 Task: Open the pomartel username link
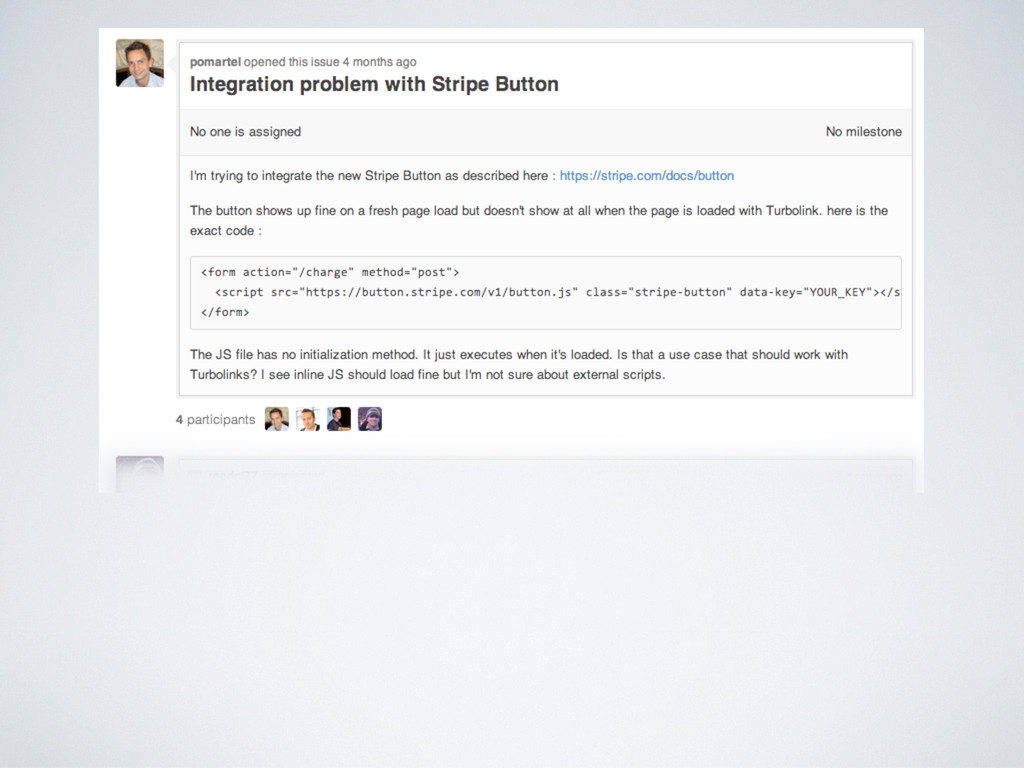pyautogui.click(x=216, y=62)
